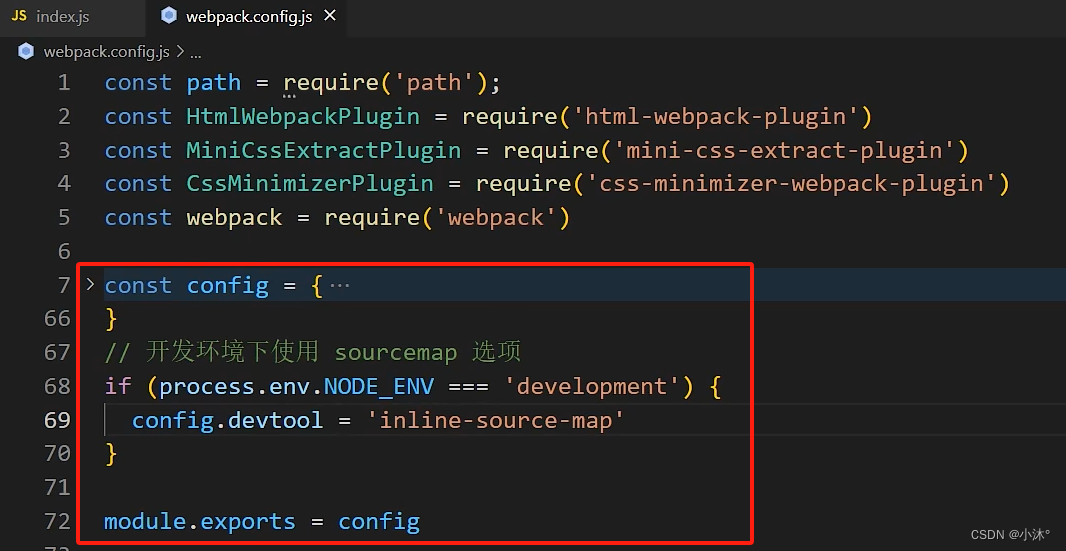Click the 'path' string on line 1

coord(433,83)
